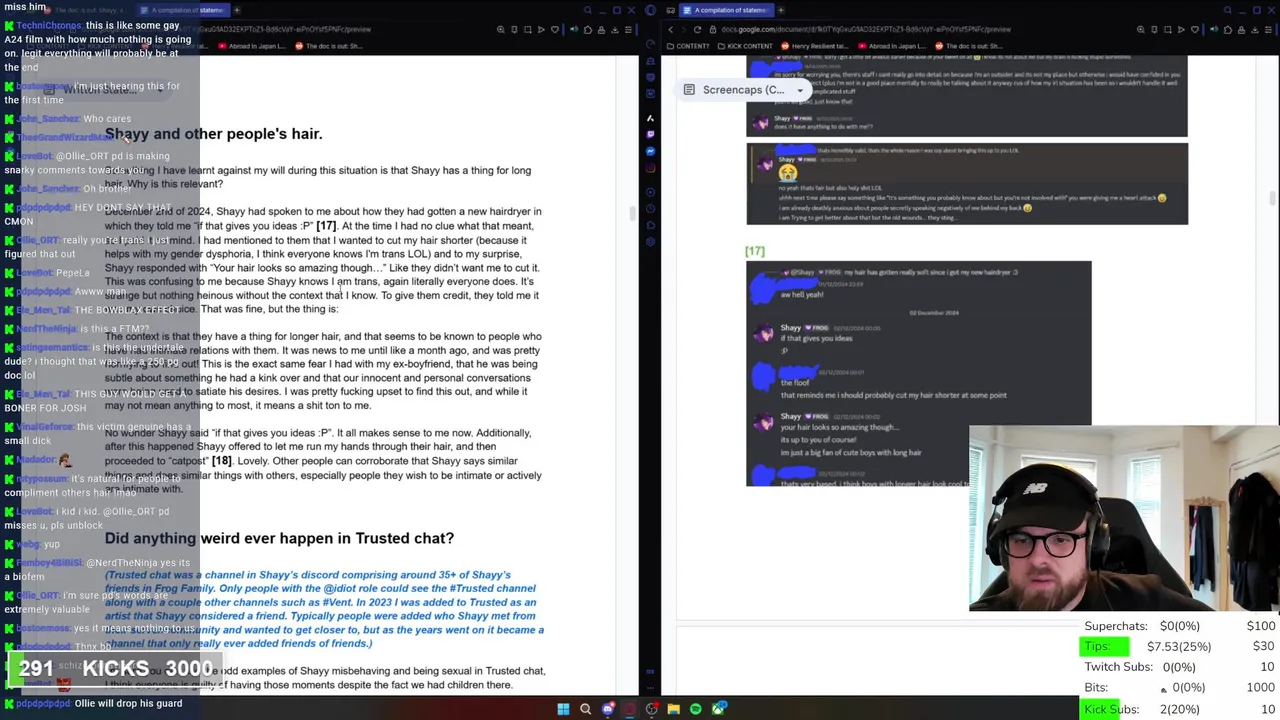1280x720 pixels.
Task: Click the 'Shayy and other people's hair.' heading
Action: click(x=213, y=133)
